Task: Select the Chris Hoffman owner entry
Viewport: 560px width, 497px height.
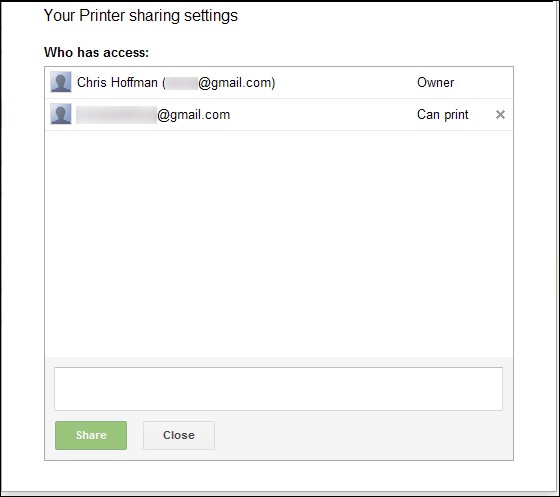Action: pos(279,82)
